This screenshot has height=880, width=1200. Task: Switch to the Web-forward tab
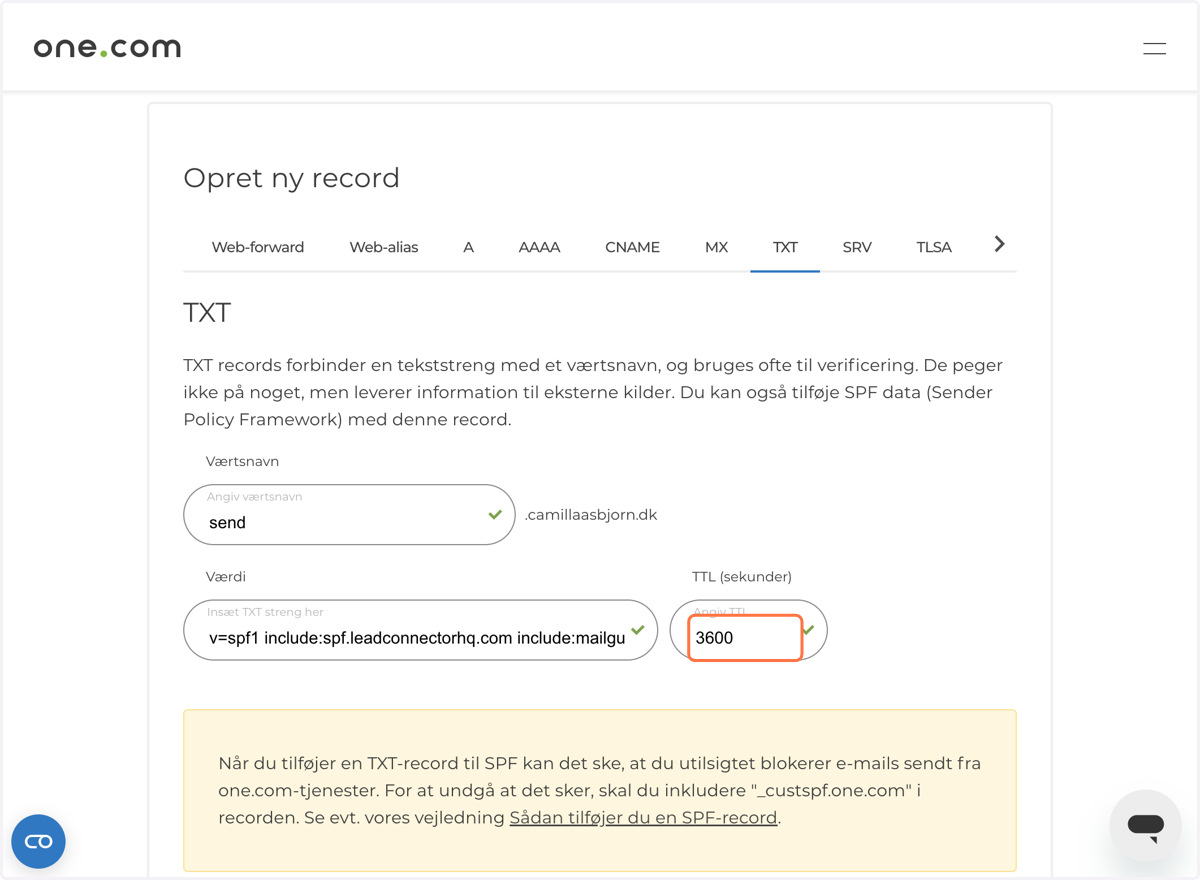click(258, 247)
